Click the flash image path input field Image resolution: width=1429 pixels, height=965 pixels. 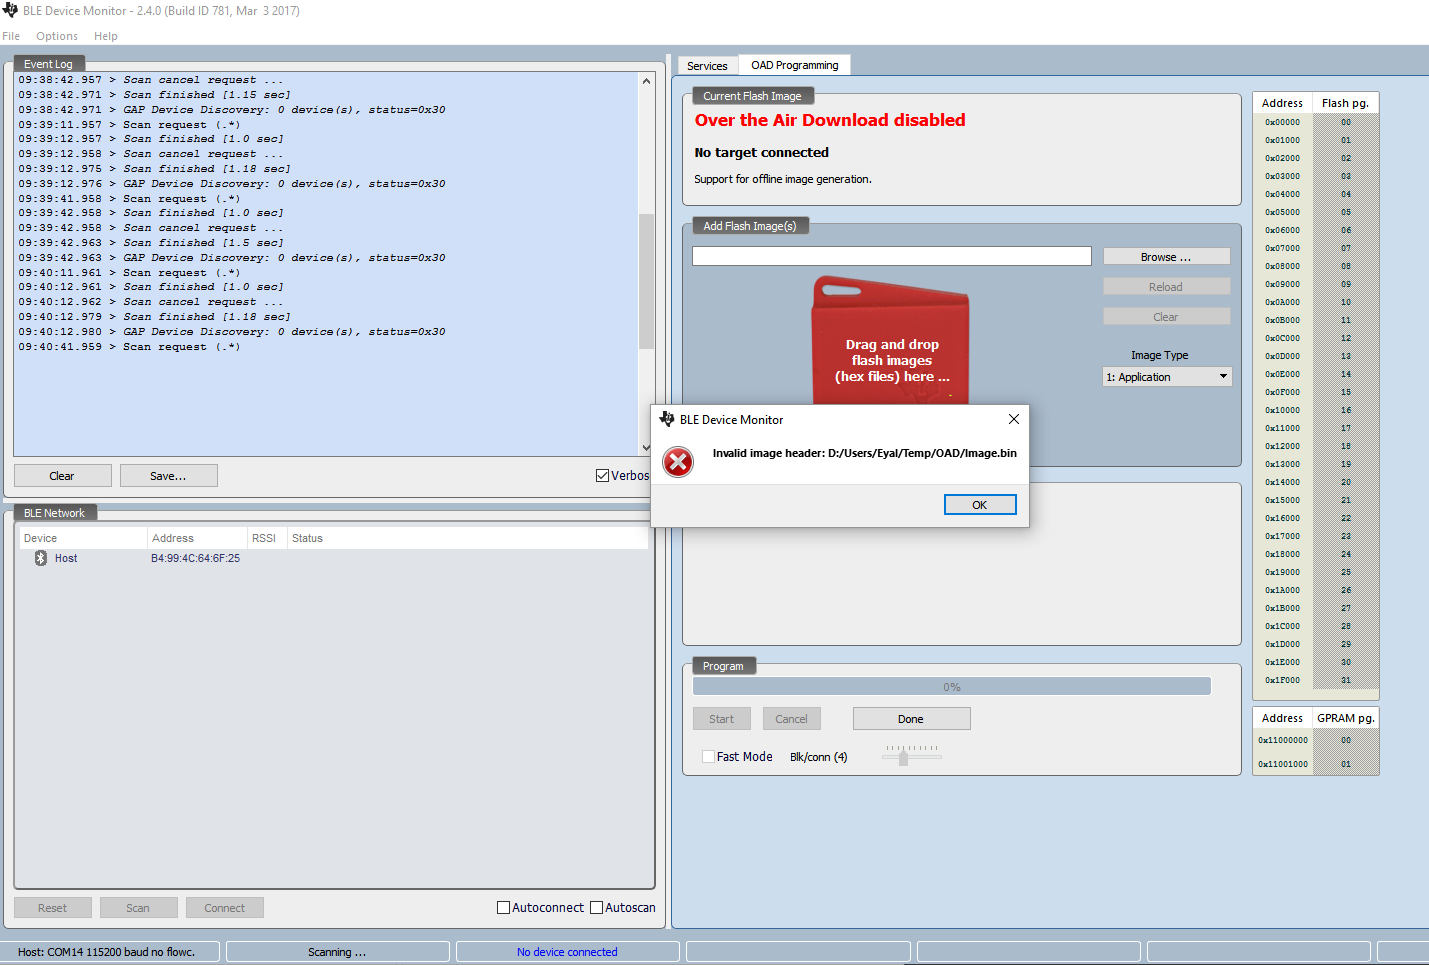coord(892,257)
